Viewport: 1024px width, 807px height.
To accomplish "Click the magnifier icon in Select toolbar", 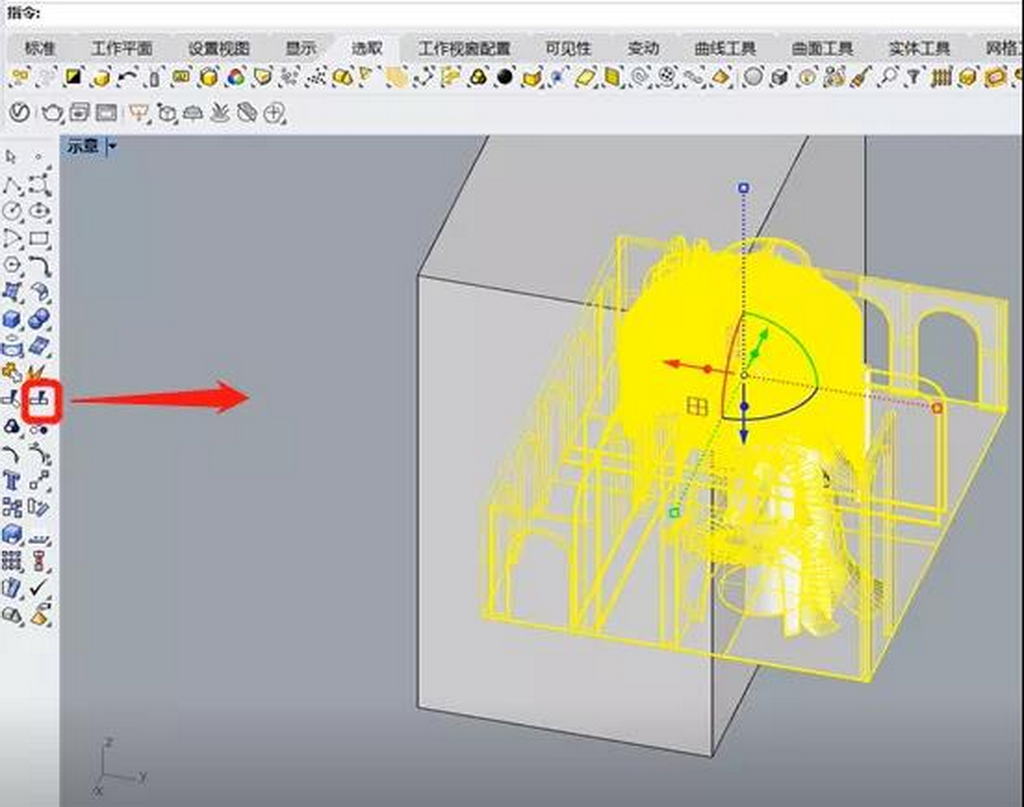I will (x=887, y=77).
